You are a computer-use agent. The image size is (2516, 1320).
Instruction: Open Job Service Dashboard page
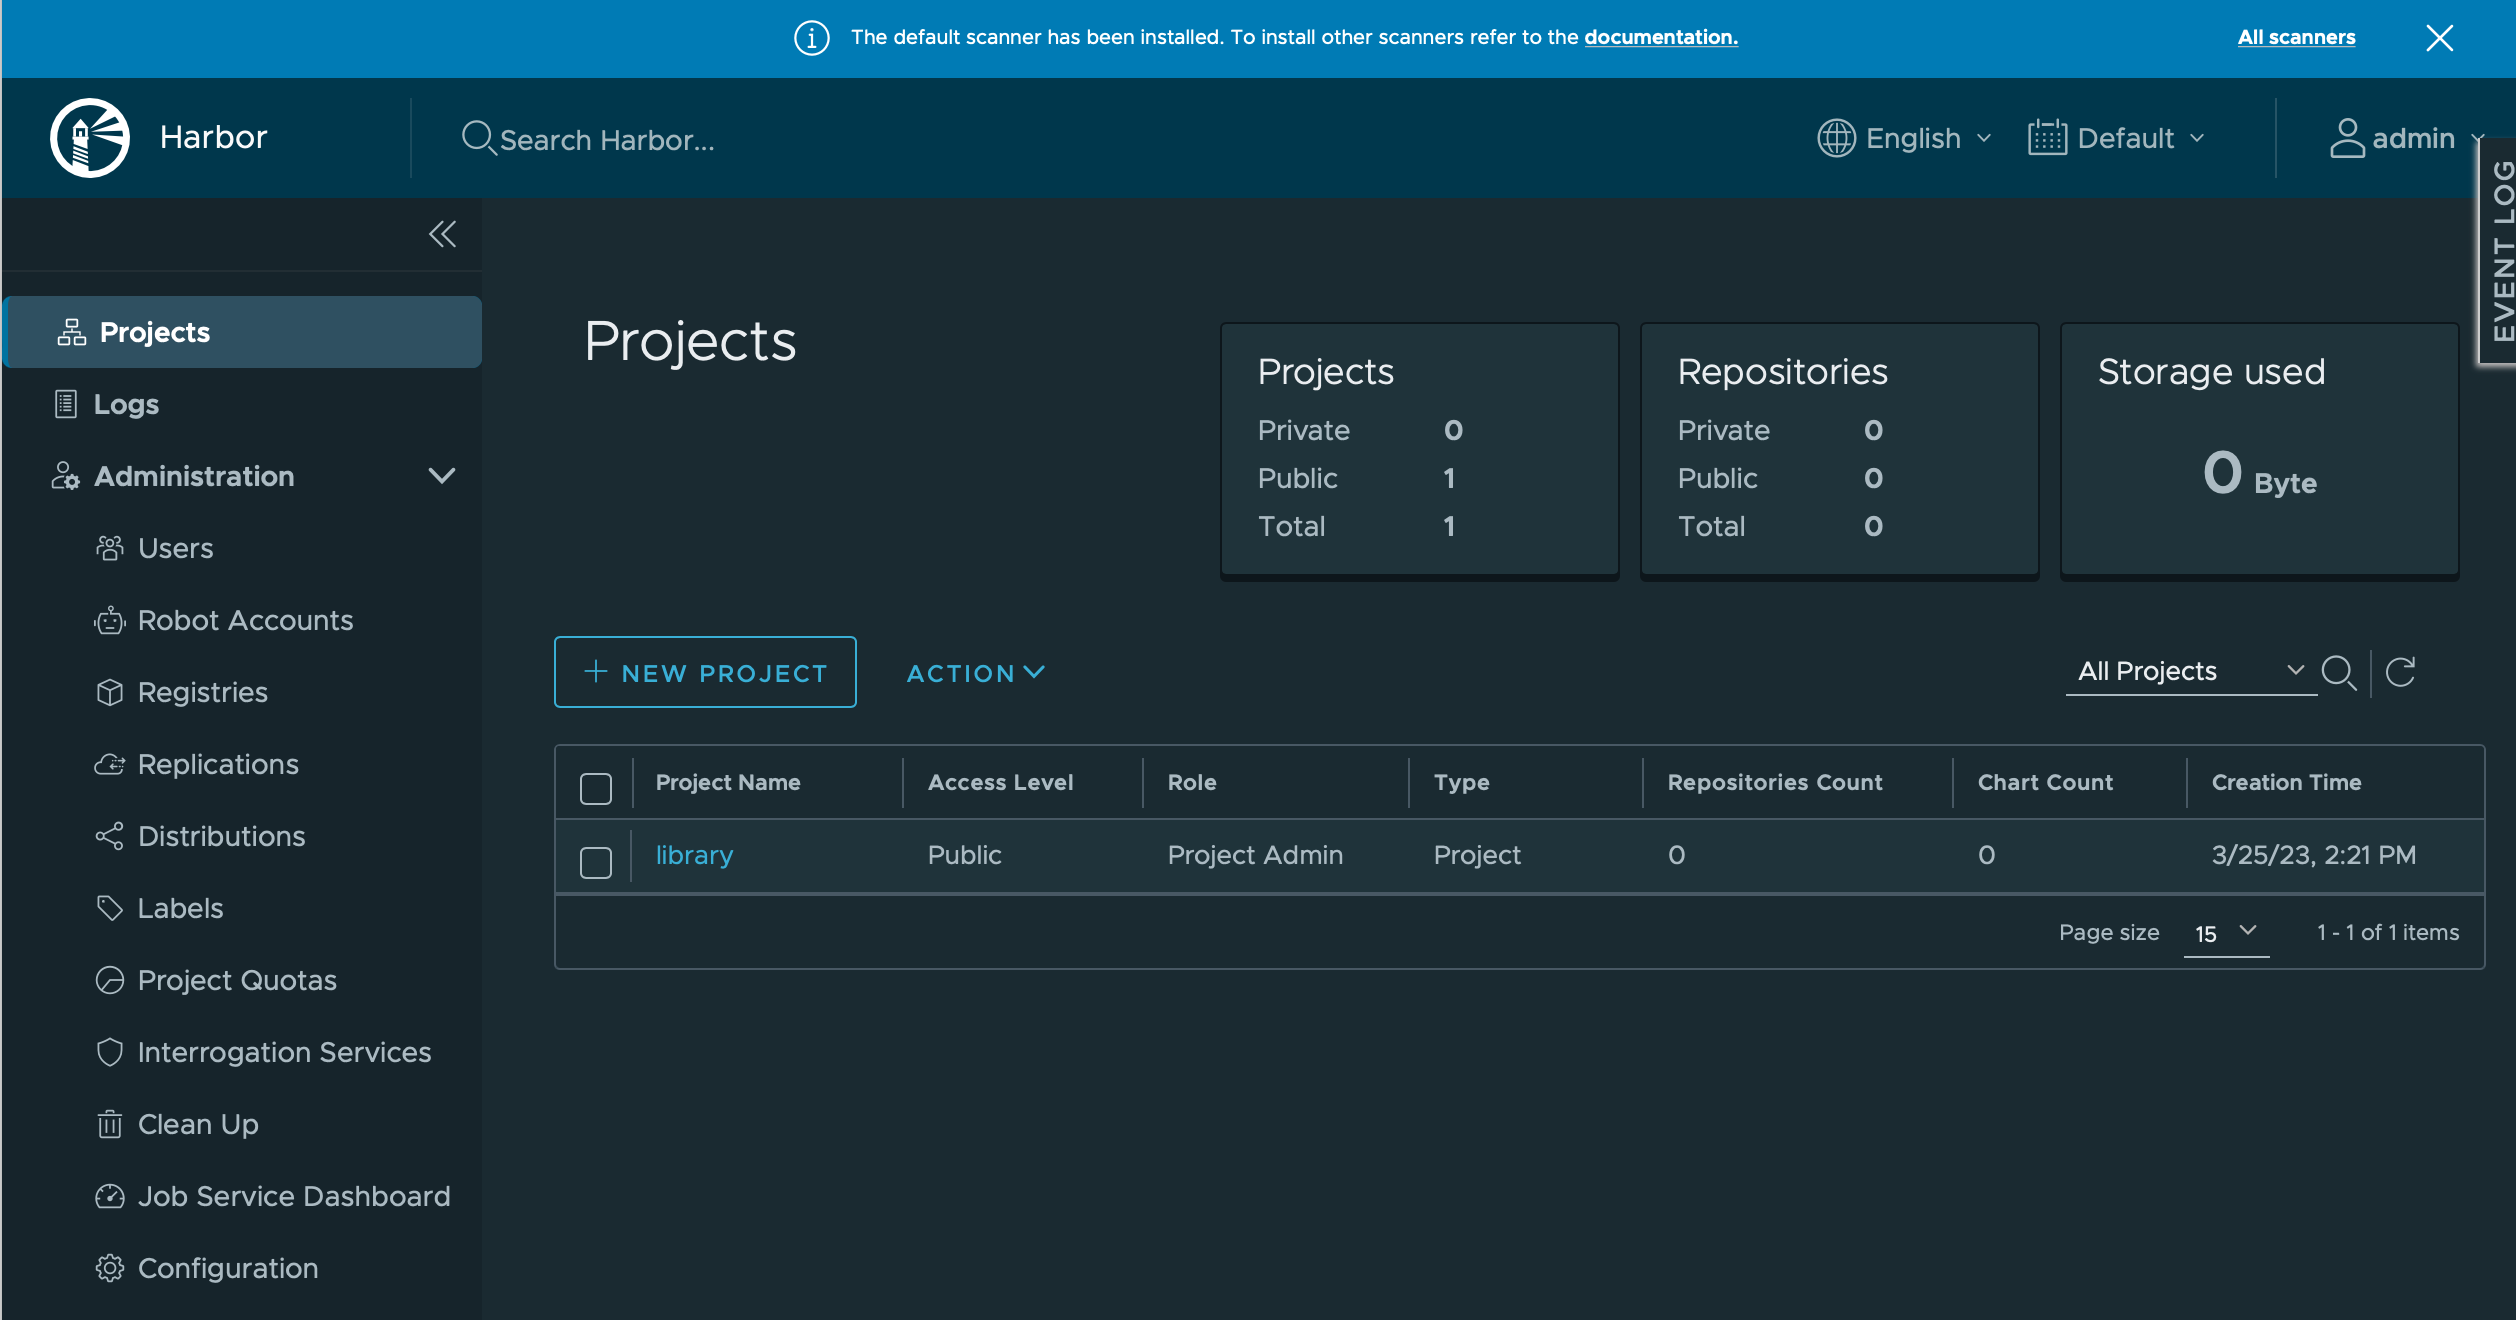pos(294,1196)
